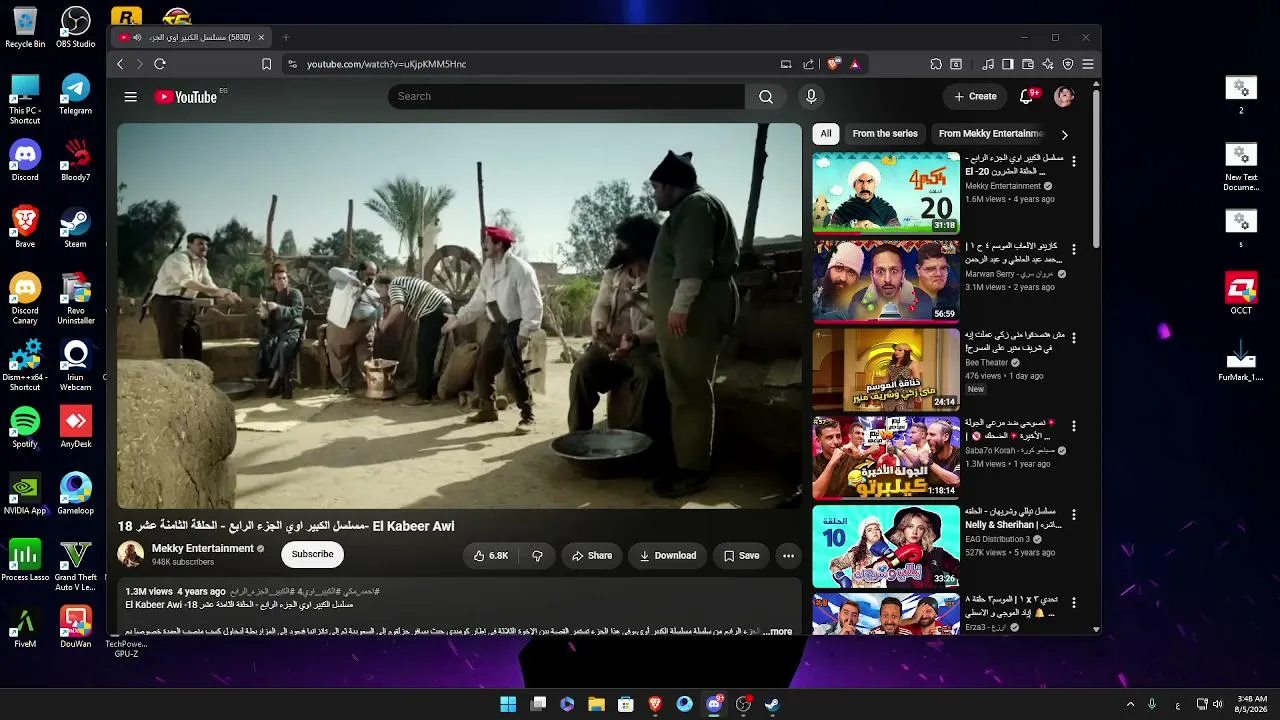Viewport: 1280px width, 720px height.
Task: Click the video player to pause playback
Action: [460, 316]
